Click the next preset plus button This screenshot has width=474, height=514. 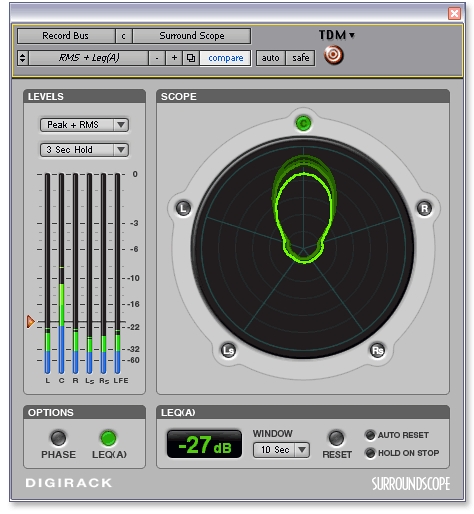[x=174, y=58]
